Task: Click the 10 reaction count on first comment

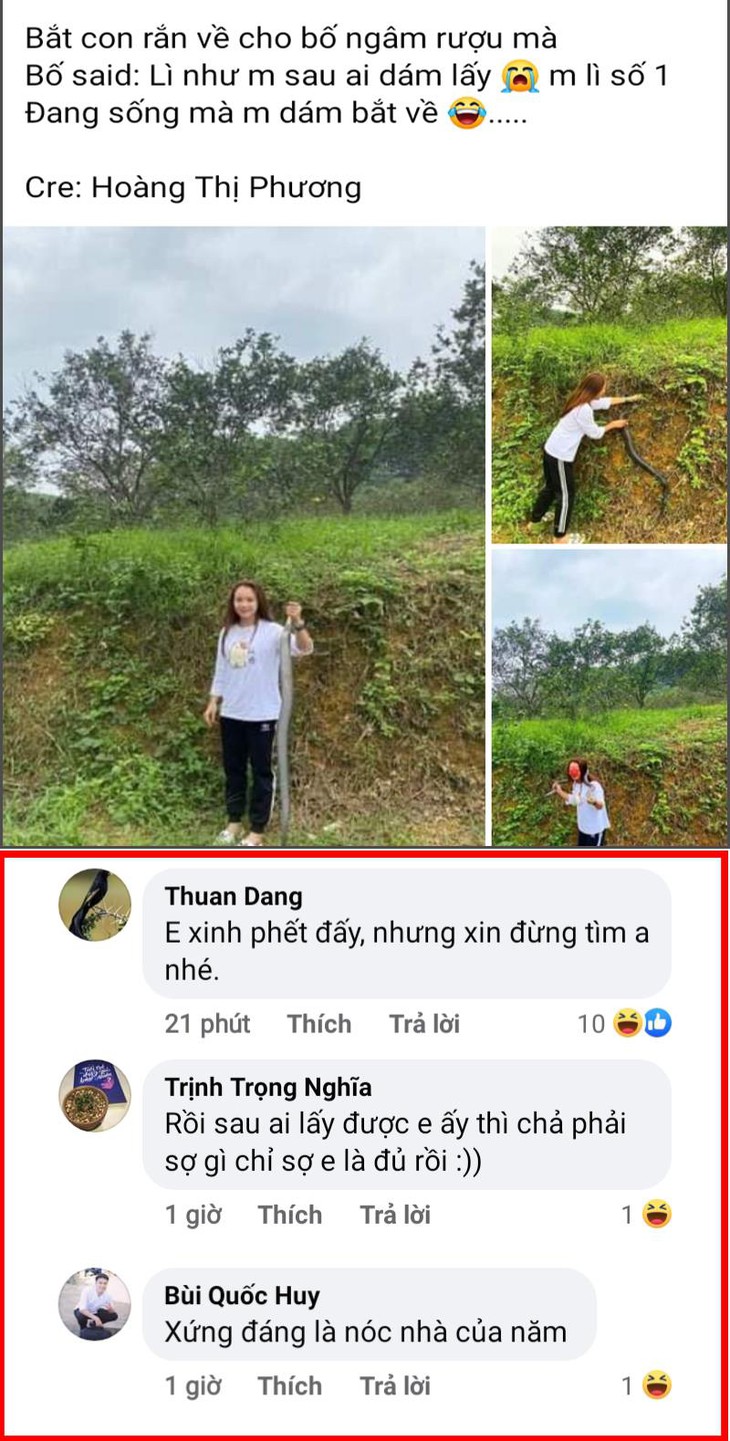Action: pyautogui.click(x=591, y=1024)
